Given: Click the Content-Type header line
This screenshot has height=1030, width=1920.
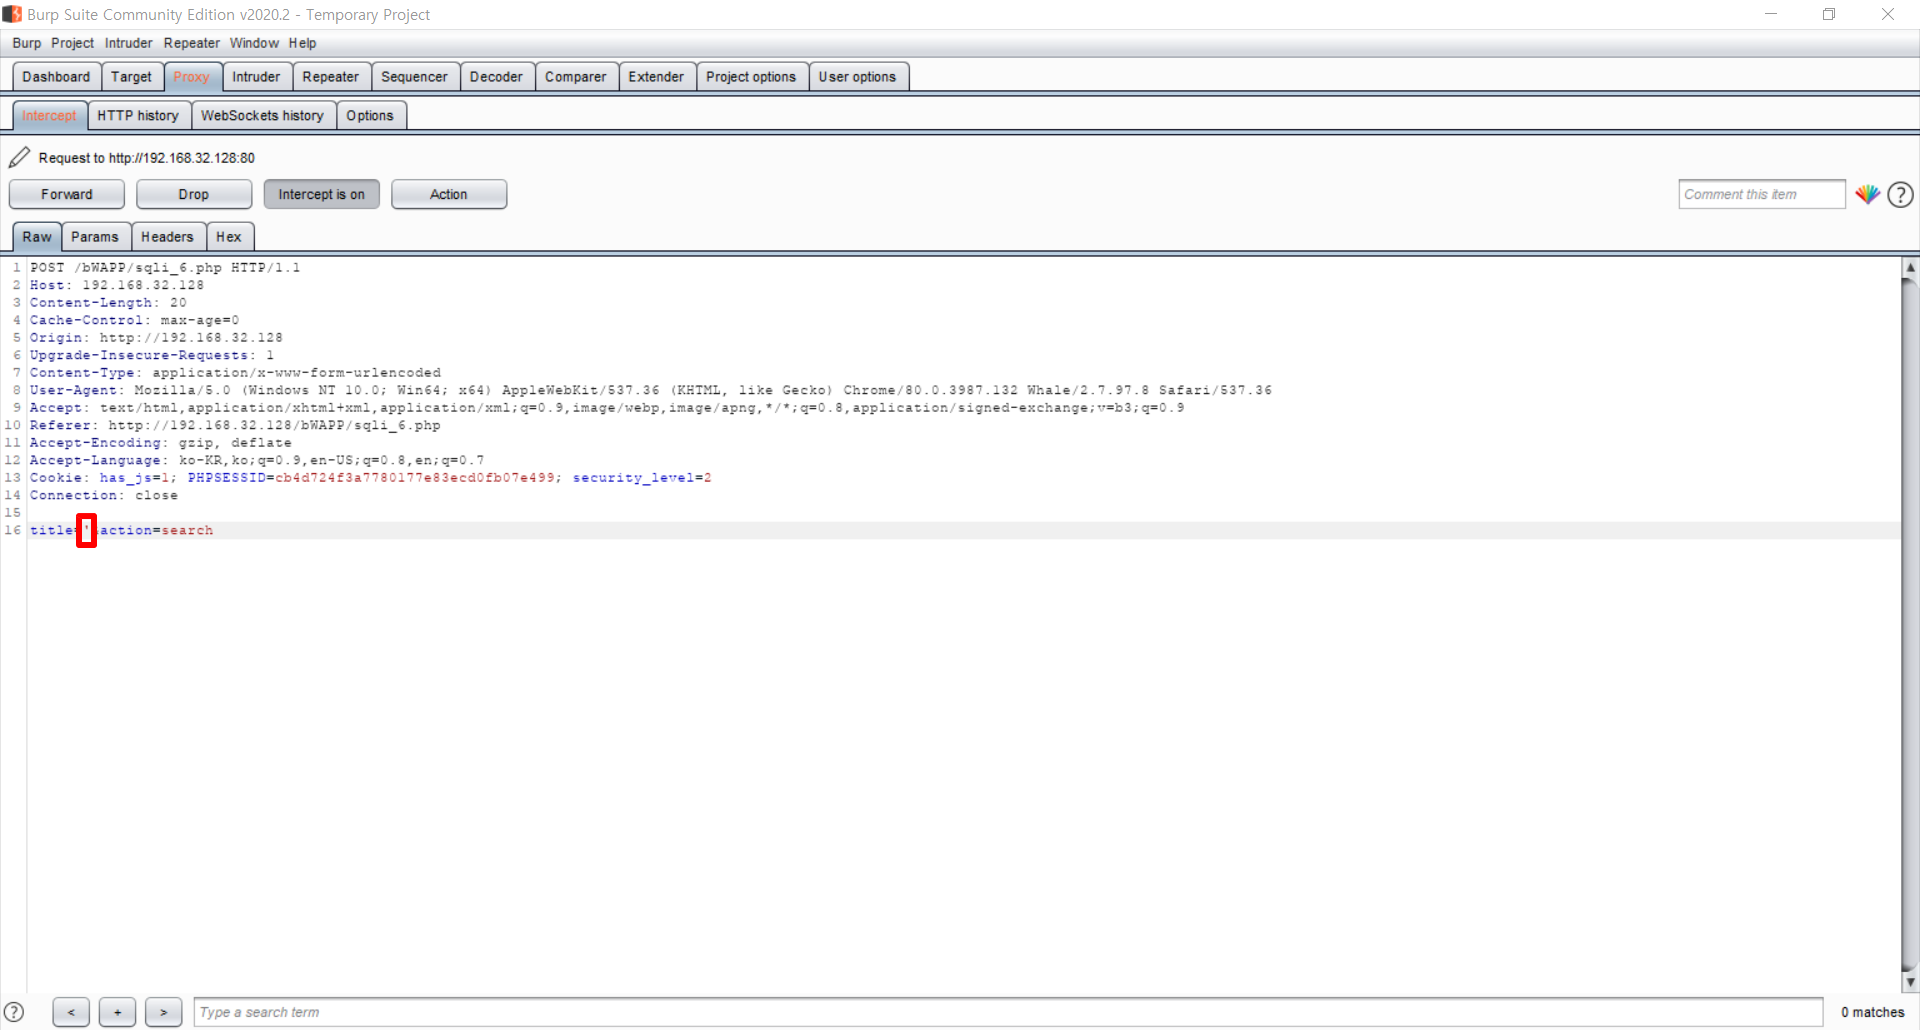Looking at the screenshot, I should [235, 373].
